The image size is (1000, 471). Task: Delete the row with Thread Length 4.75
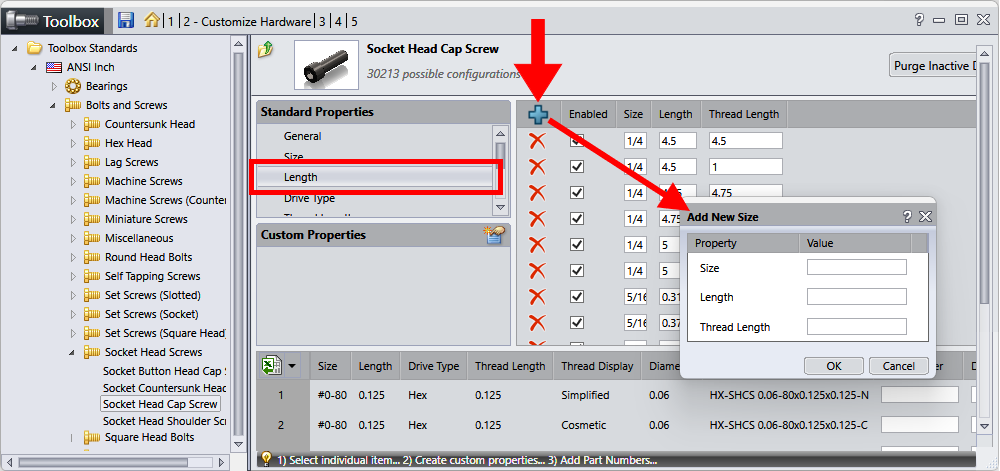[538, 192]
